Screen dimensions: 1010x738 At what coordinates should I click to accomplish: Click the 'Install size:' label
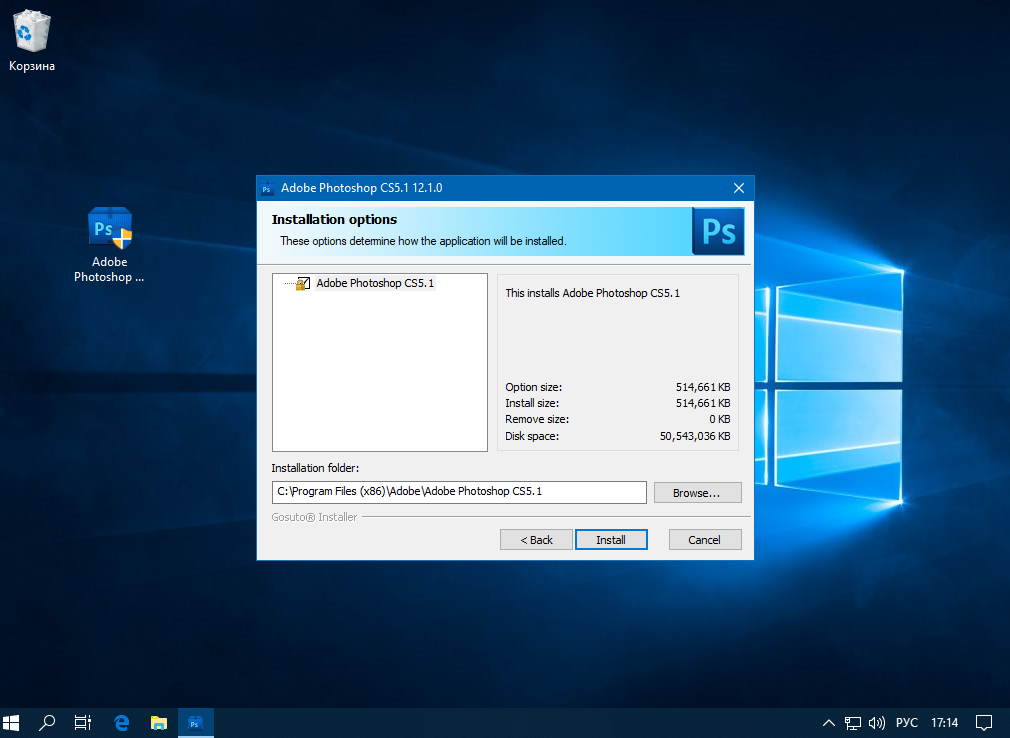coord(532,403)
